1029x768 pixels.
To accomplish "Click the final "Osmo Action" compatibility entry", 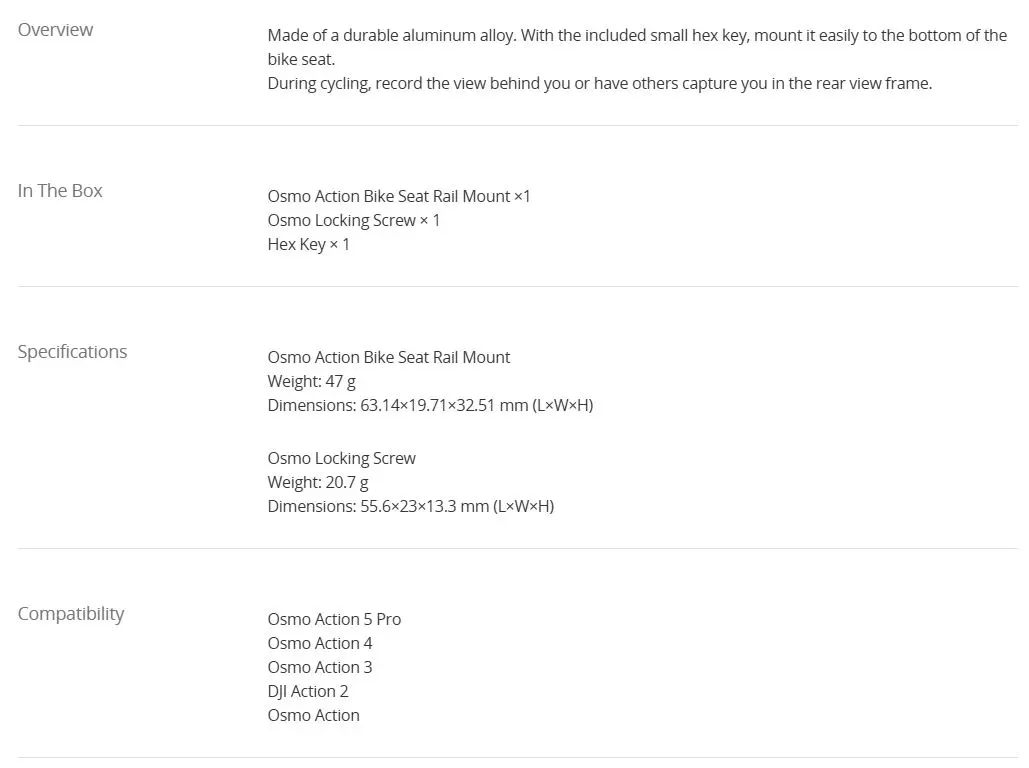I will click(x=313, y=716).
